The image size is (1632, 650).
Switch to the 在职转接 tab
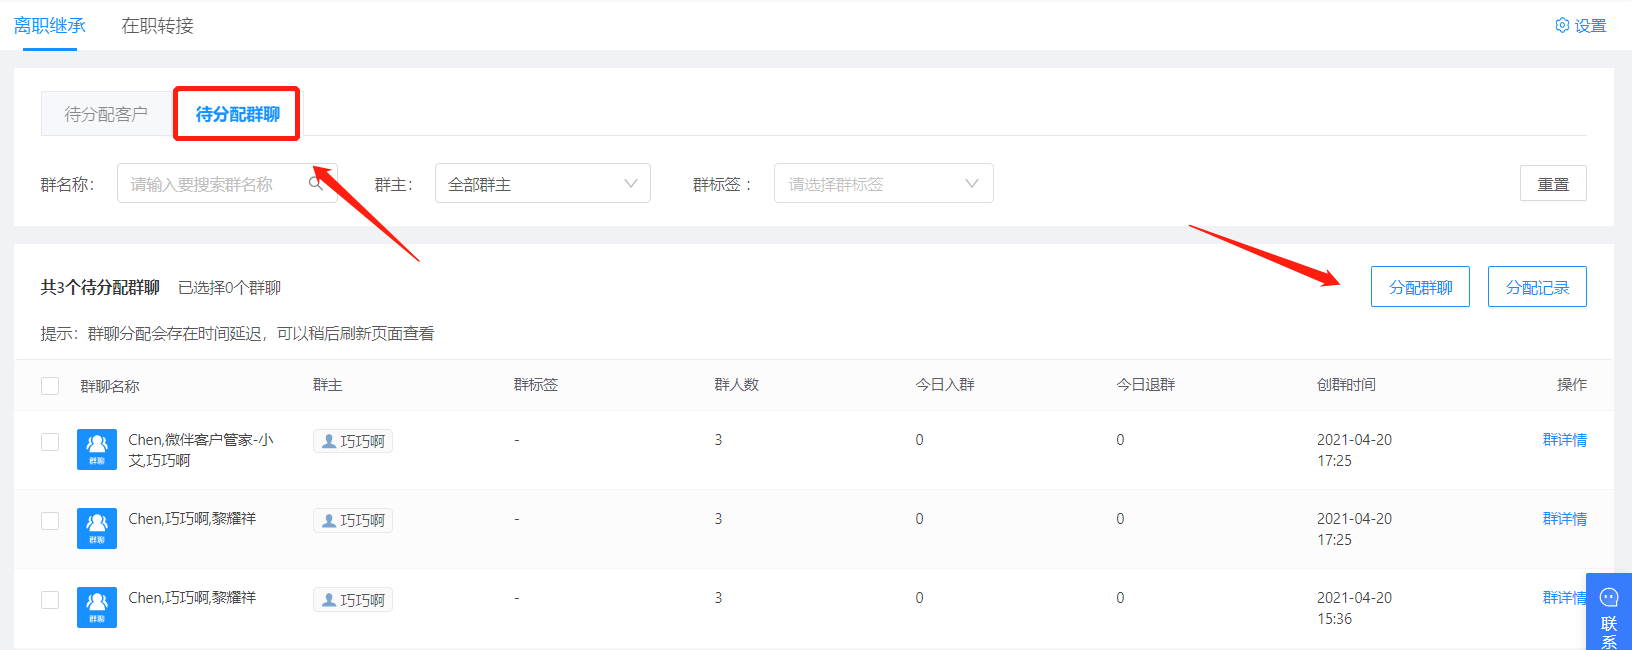pyautogui.click(x=157, y=26)
